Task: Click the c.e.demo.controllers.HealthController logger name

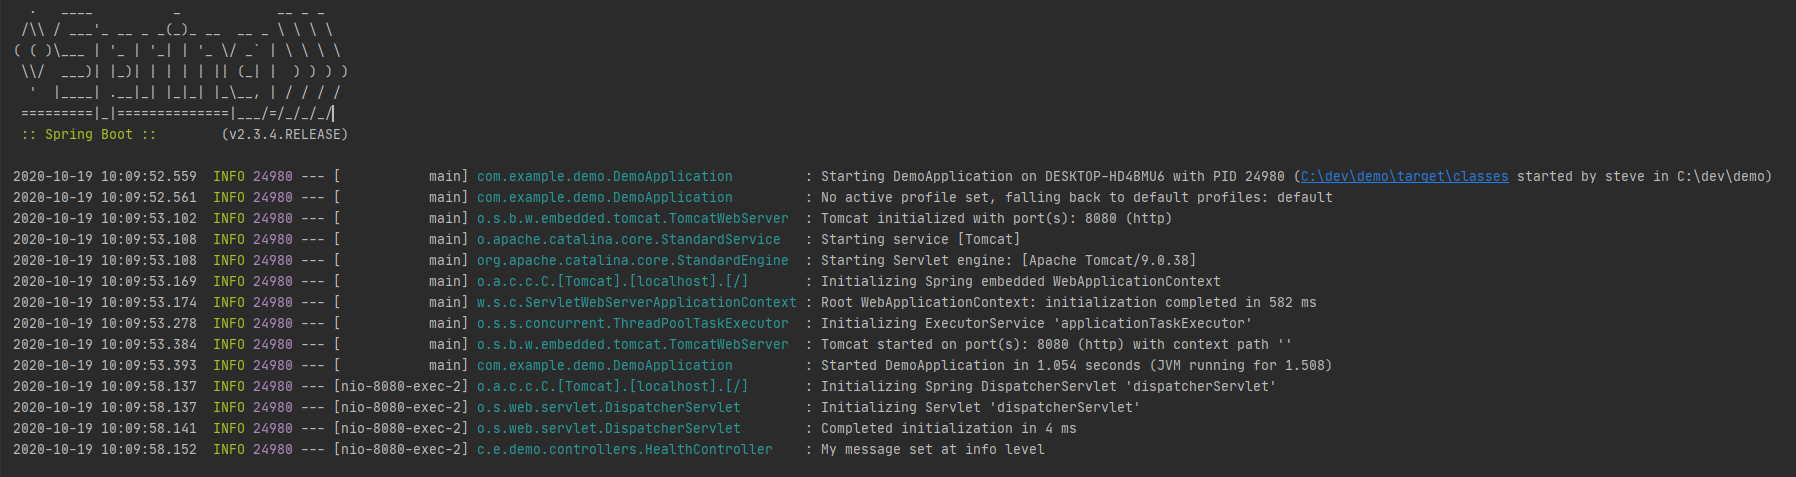Action: [x=625, y=450]
